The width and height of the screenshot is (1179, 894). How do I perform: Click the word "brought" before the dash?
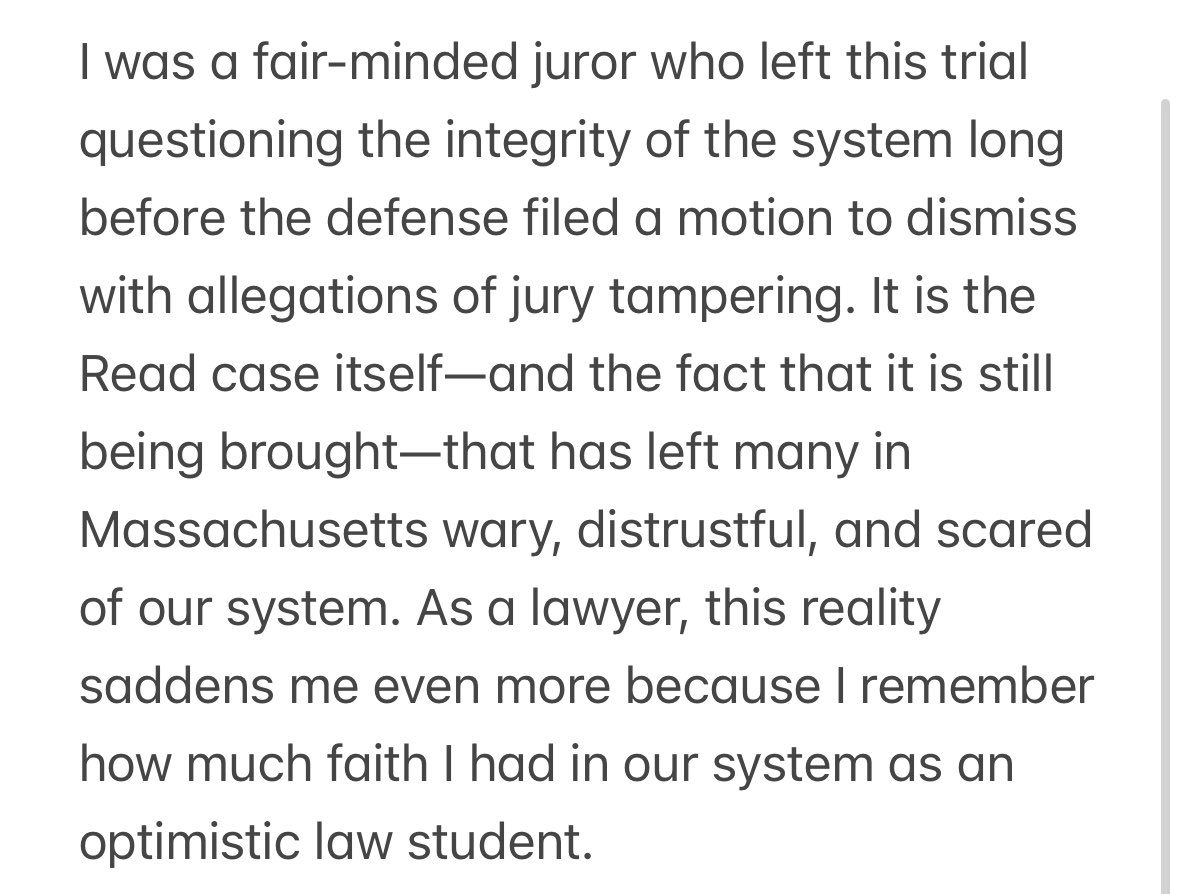pos(308,454)
